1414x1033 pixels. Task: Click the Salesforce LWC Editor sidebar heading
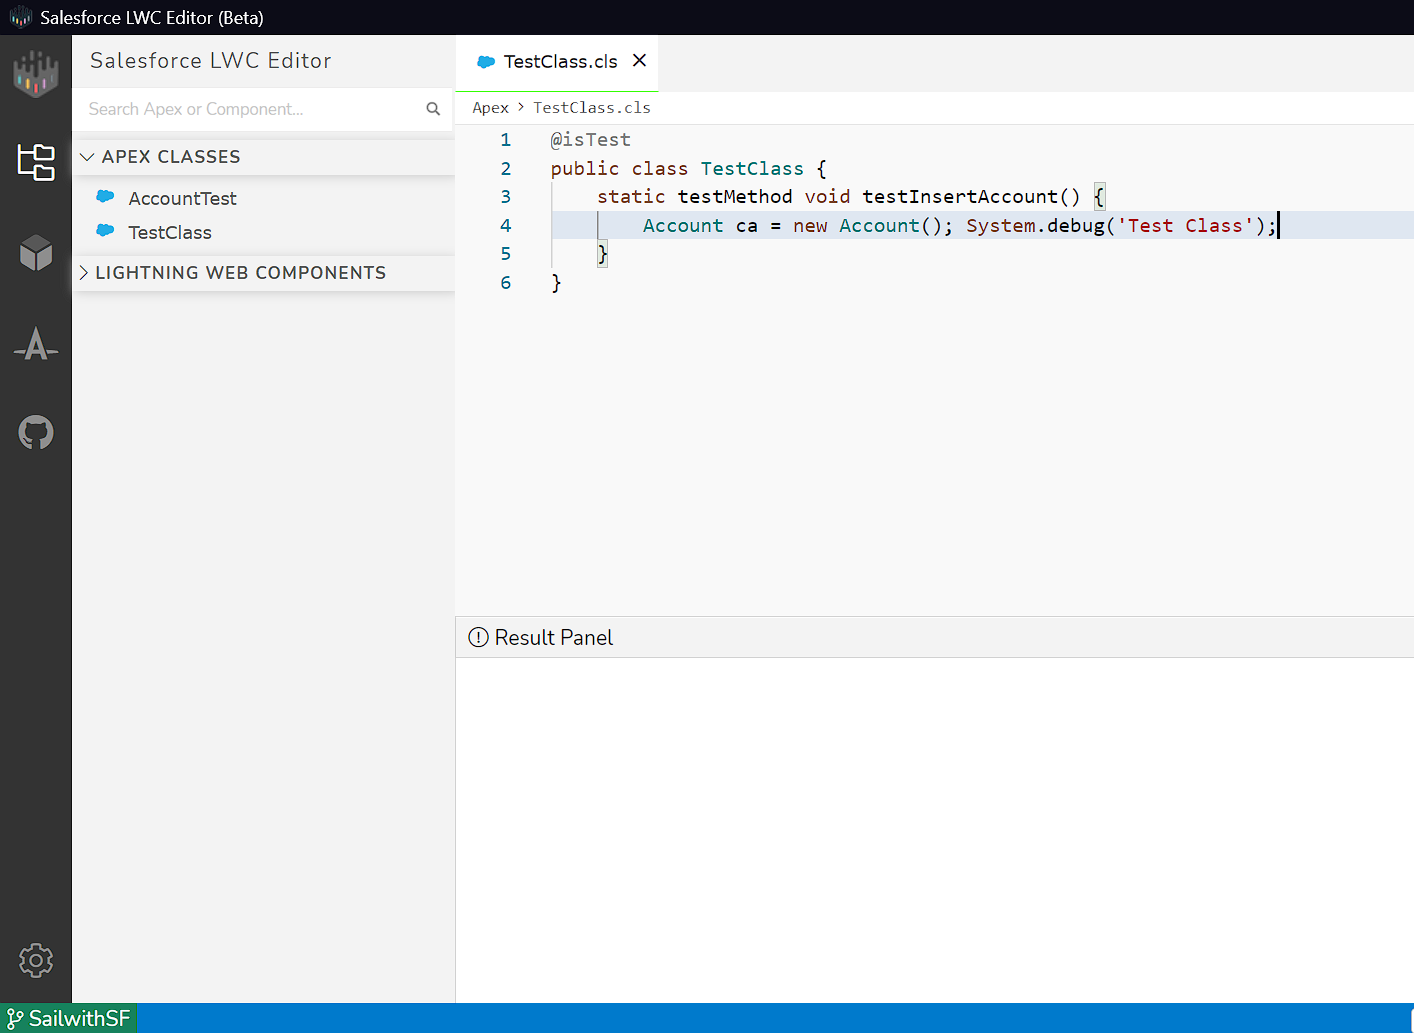coord(211,61)
